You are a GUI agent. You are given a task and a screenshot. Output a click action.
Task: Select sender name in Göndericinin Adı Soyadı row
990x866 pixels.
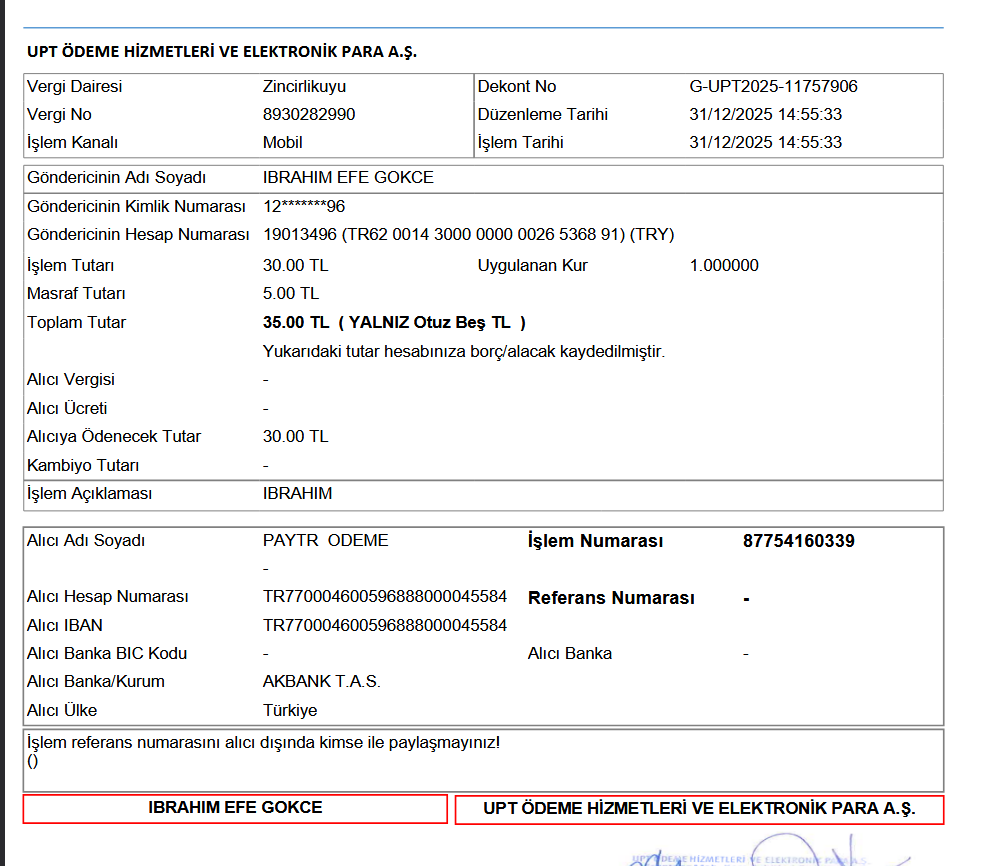348,177
